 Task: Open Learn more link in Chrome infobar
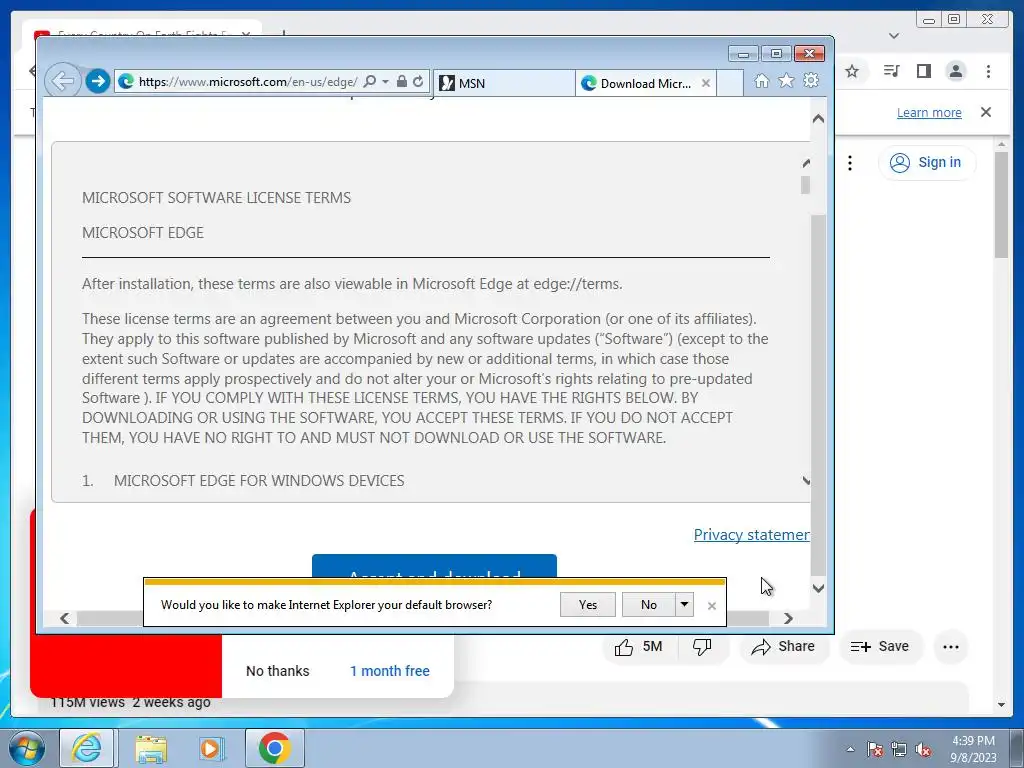point(929,113)
